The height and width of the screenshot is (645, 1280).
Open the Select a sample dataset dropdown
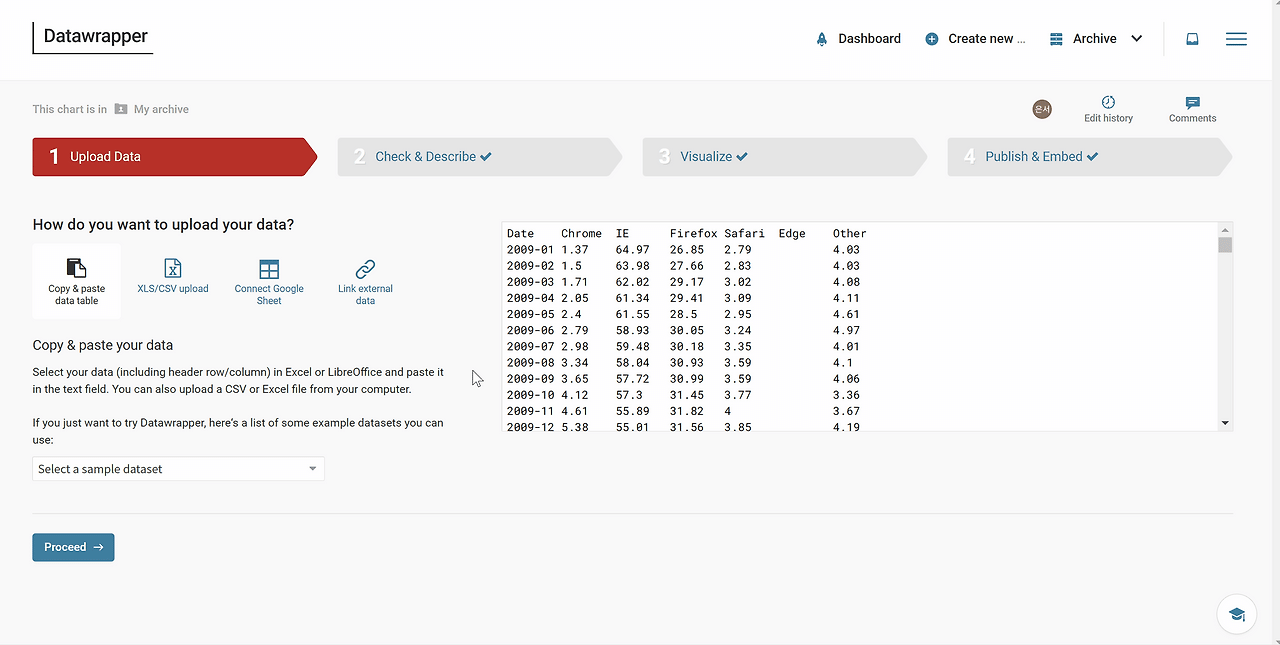[178, 469]
